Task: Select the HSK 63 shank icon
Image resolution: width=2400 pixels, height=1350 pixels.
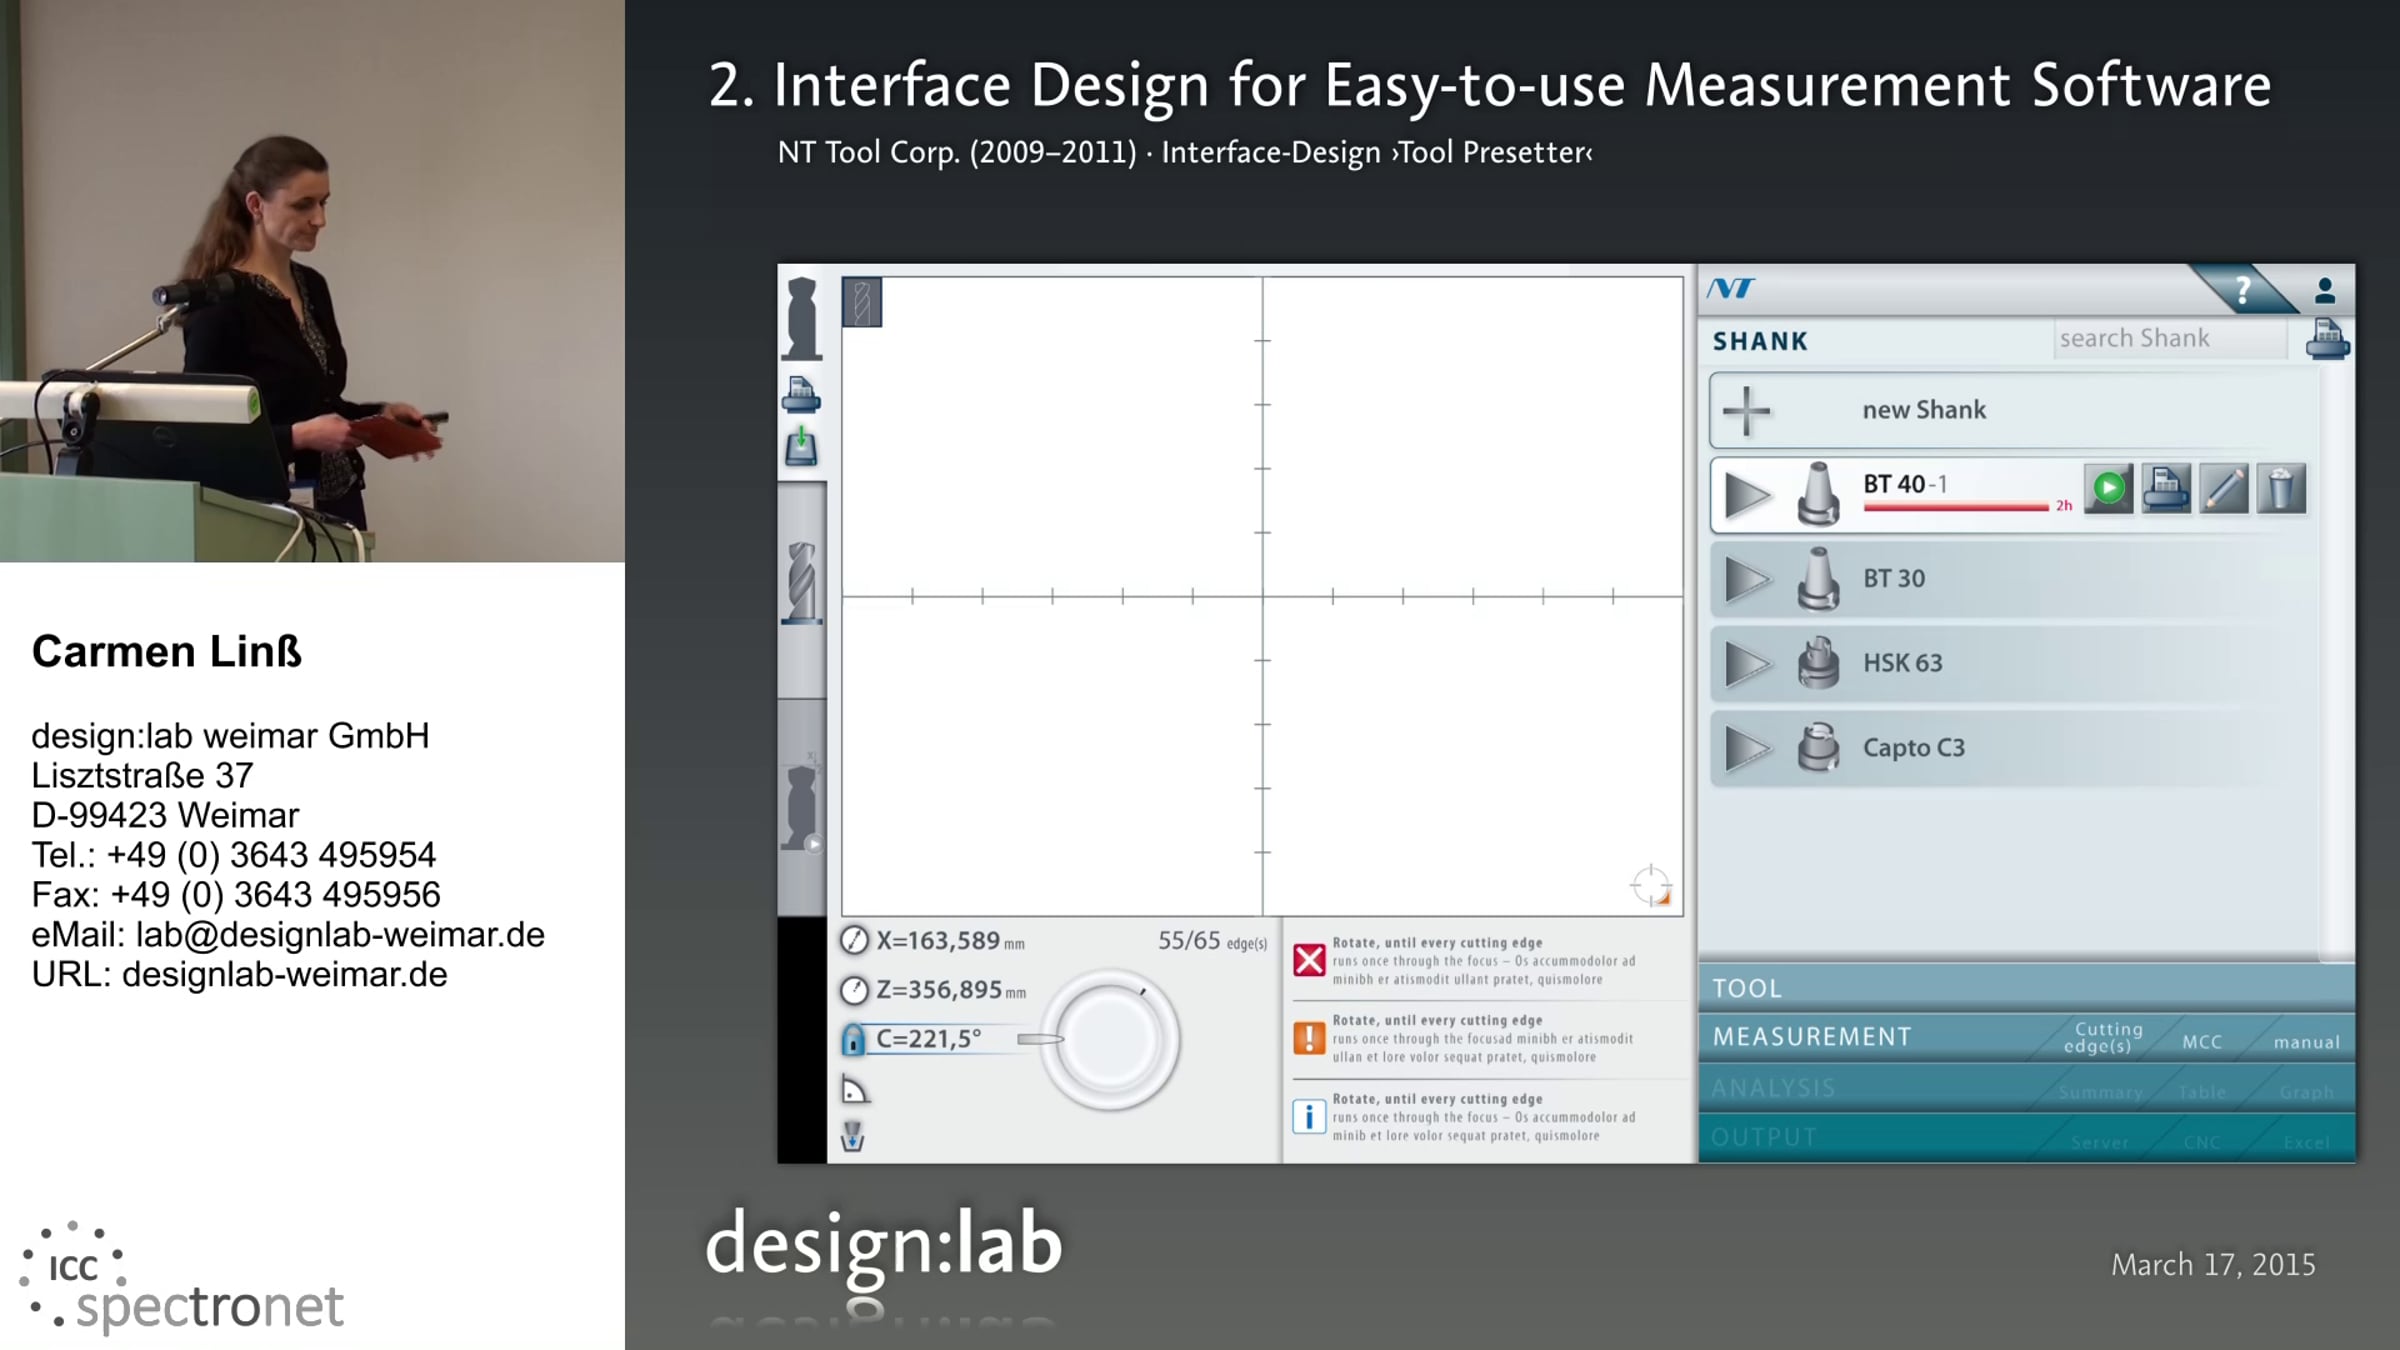Action: tap(1818, 662)
